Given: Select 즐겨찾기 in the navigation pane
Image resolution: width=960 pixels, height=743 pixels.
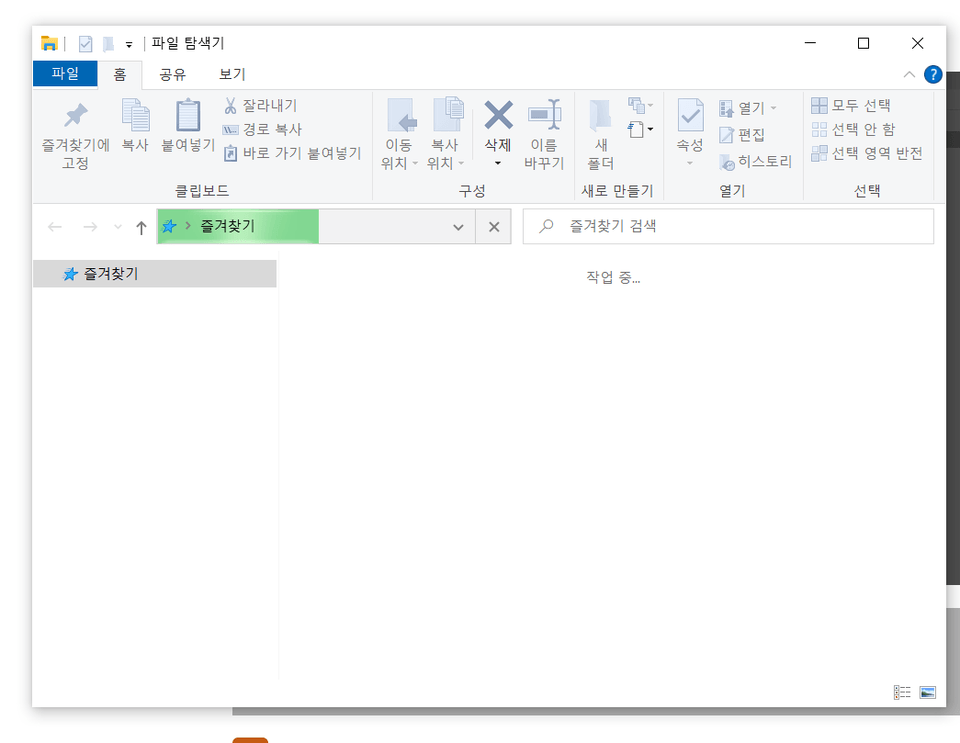Looking at the screenshot, I should pos(155,274).
